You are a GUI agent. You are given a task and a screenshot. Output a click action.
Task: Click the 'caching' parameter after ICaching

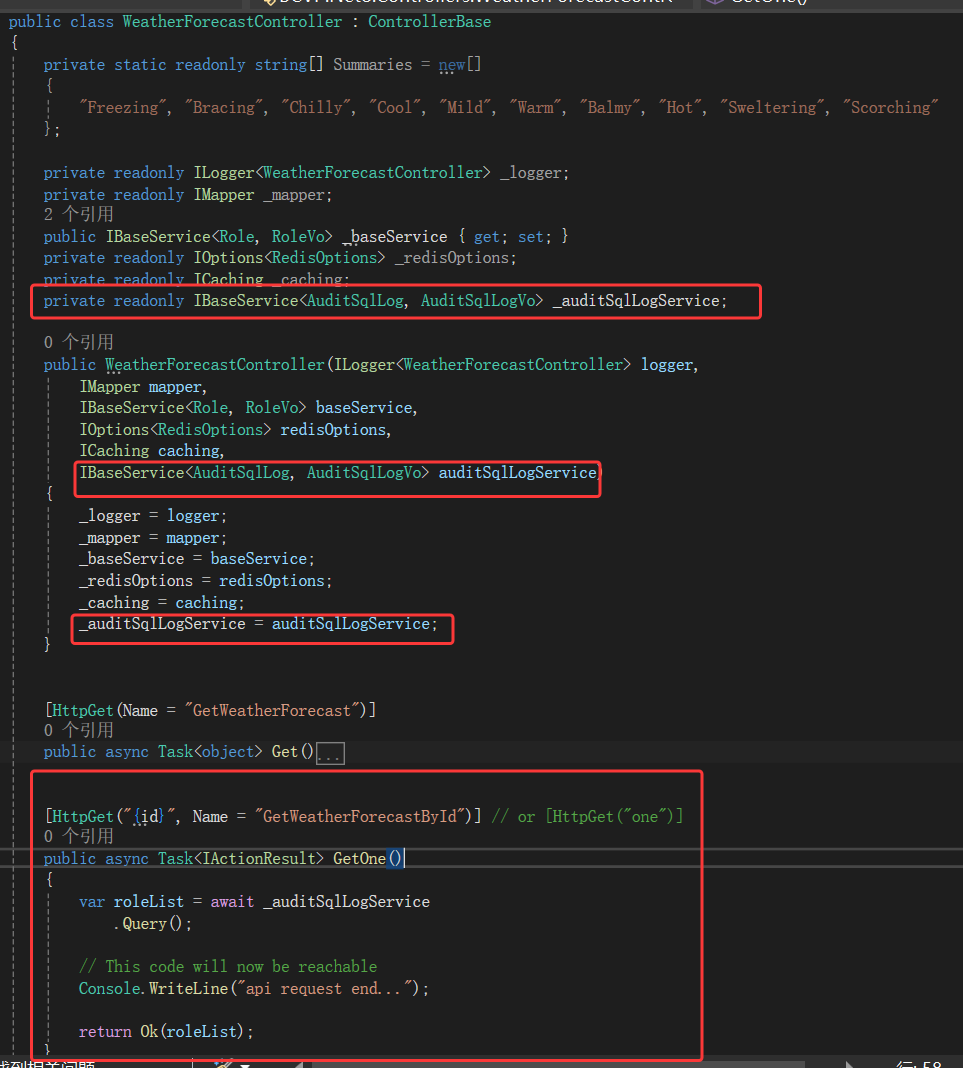point(188,451)
